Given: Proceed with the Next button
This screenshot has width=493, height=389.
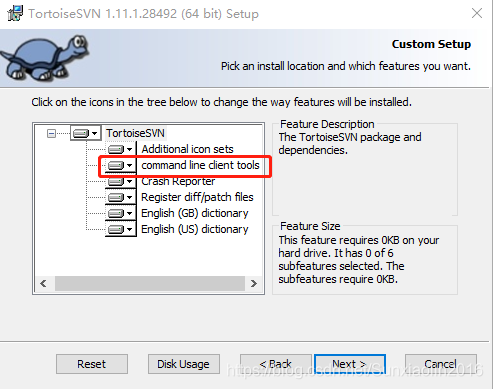Looking at the screenshot, I should 350,364.
